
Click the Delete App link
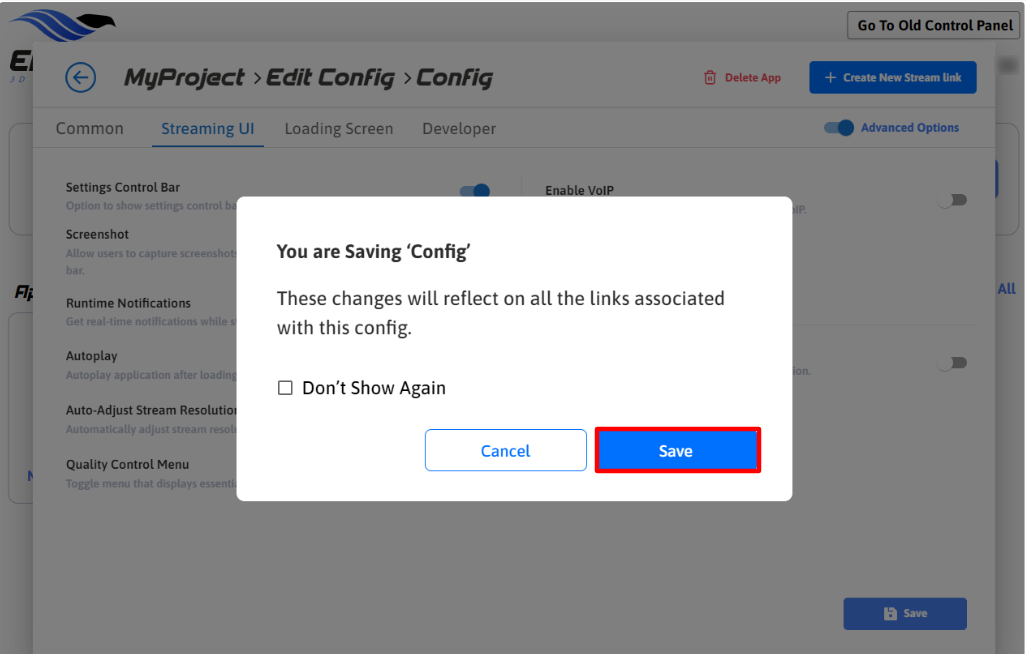pyautogui.click(x=752, y=77)
